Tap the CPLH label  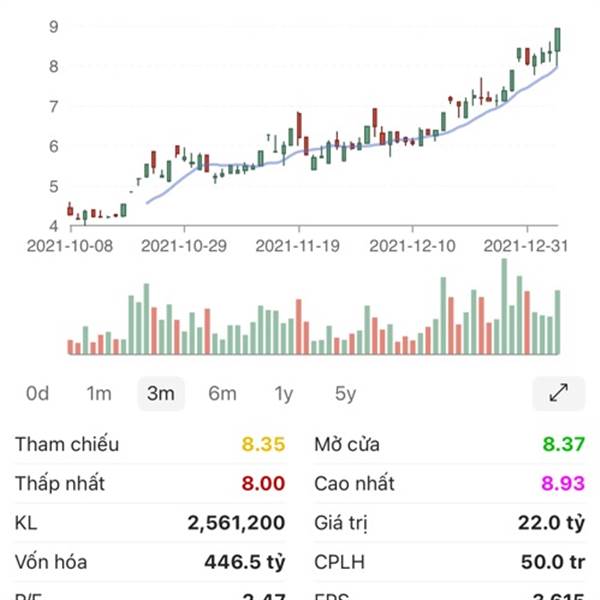pos(339,562)
